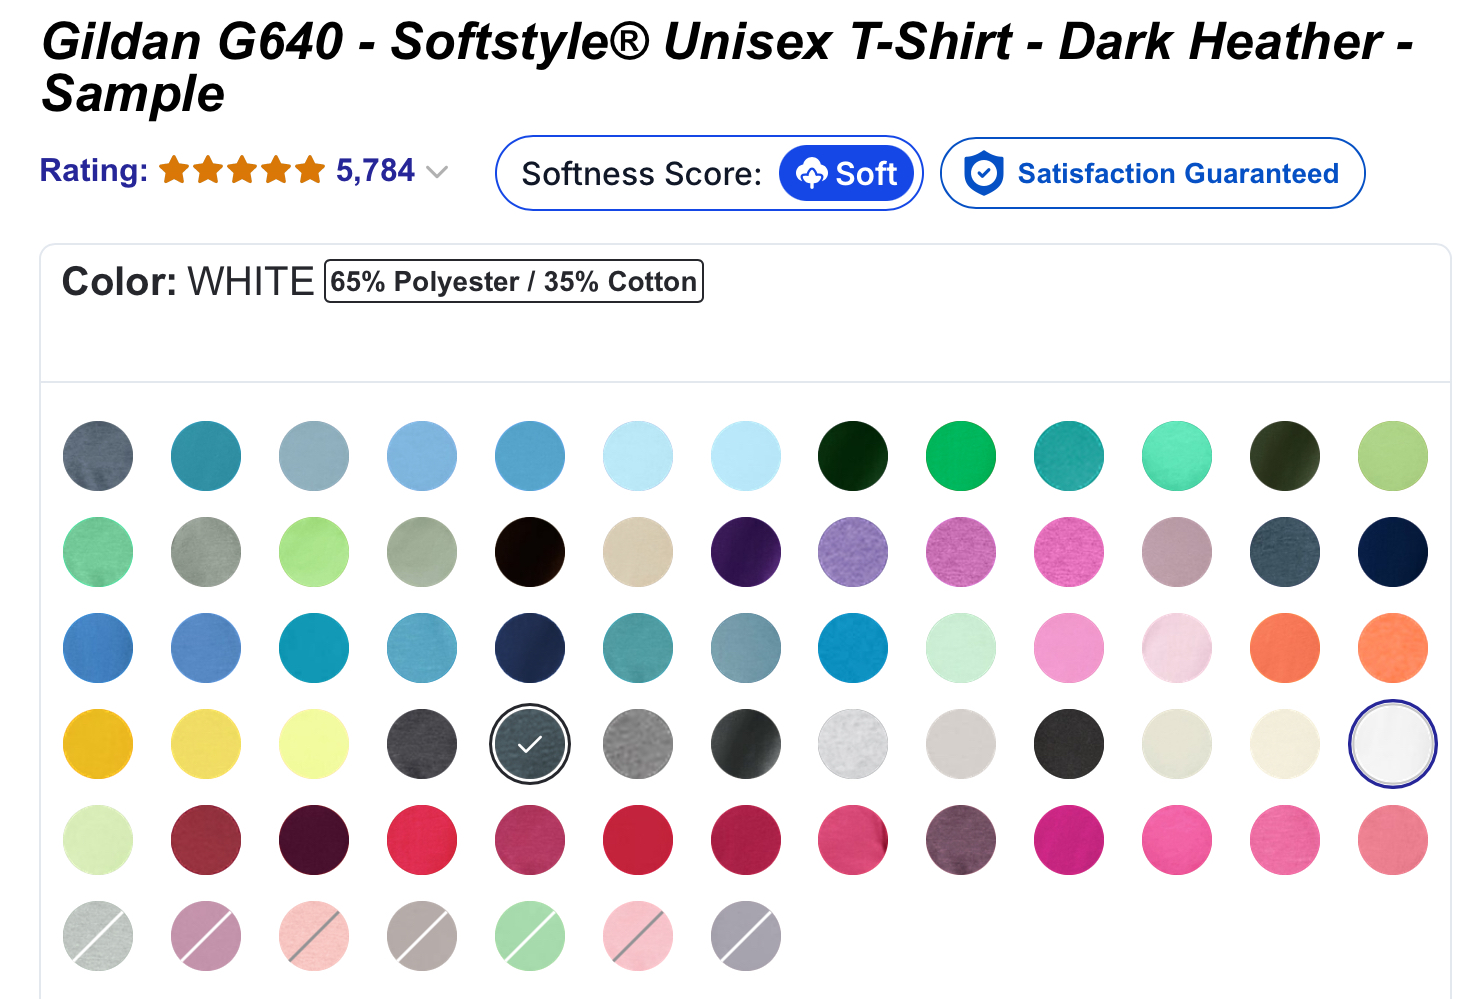Select the gold swatch starting the fourth row
The height and width of the screenshot is (999, 1458).
click(x=98, y=744)
